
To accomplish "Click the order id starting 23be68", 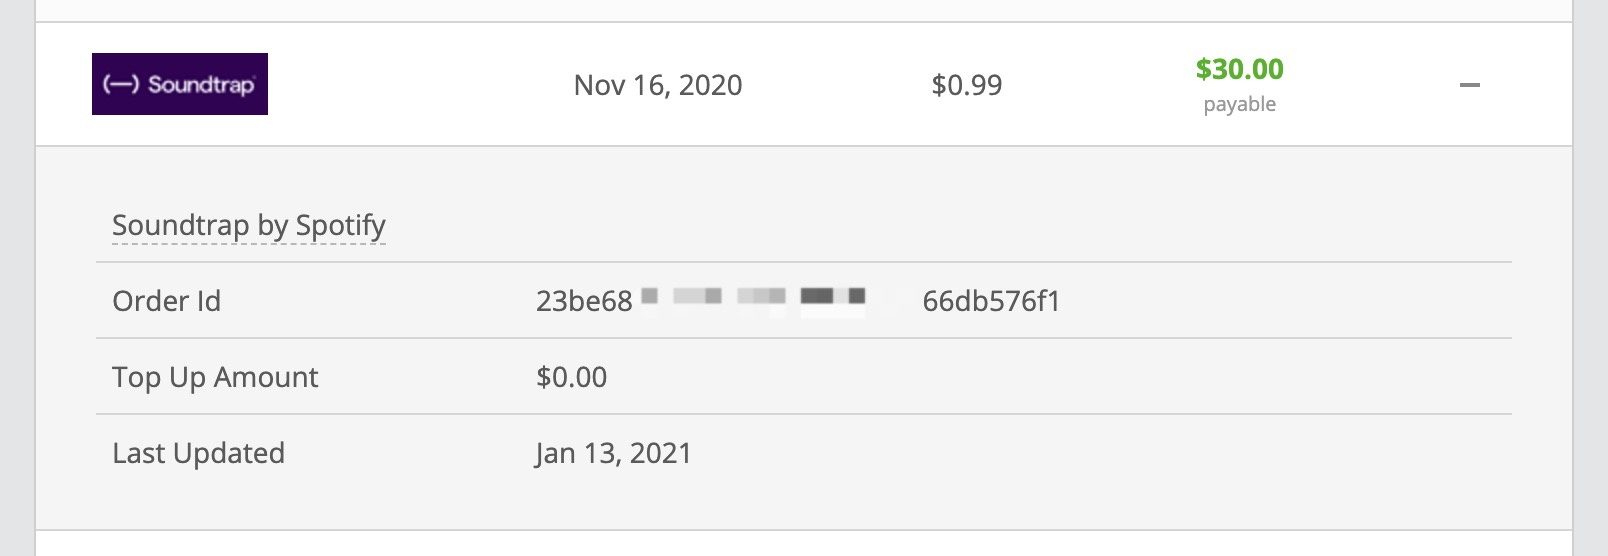I will tap(584, 301).
